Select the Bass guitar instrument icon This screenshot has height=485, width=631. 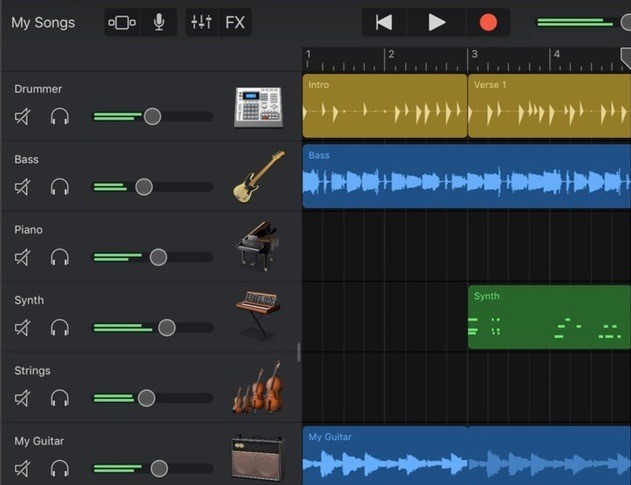pos(258,177)
